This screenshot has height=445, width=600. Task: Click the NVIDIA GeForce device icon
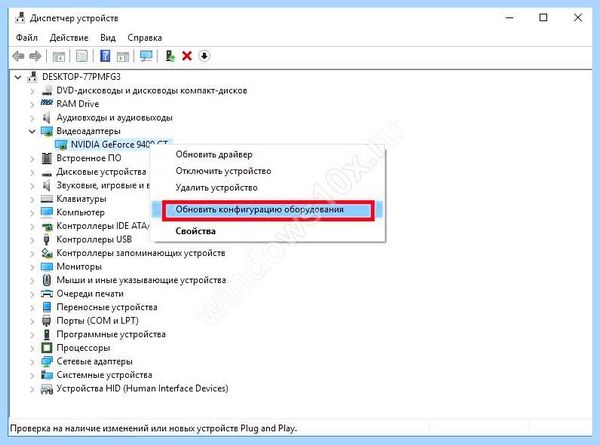61,145
